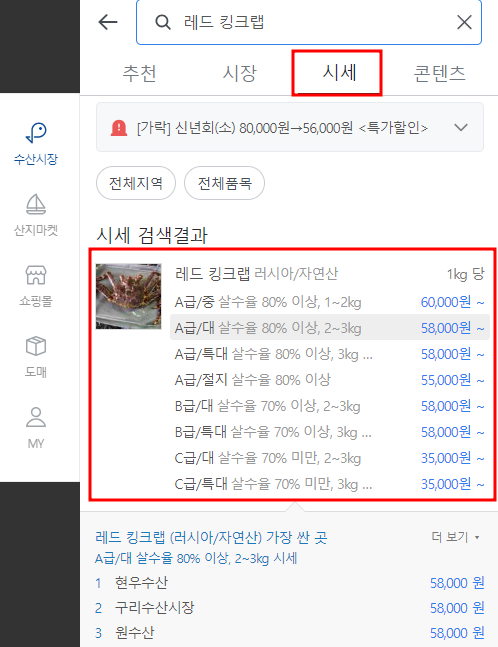Select A급/중 1~2kg price row
Viewport: 498px width, 647px height.
(329, 302)
